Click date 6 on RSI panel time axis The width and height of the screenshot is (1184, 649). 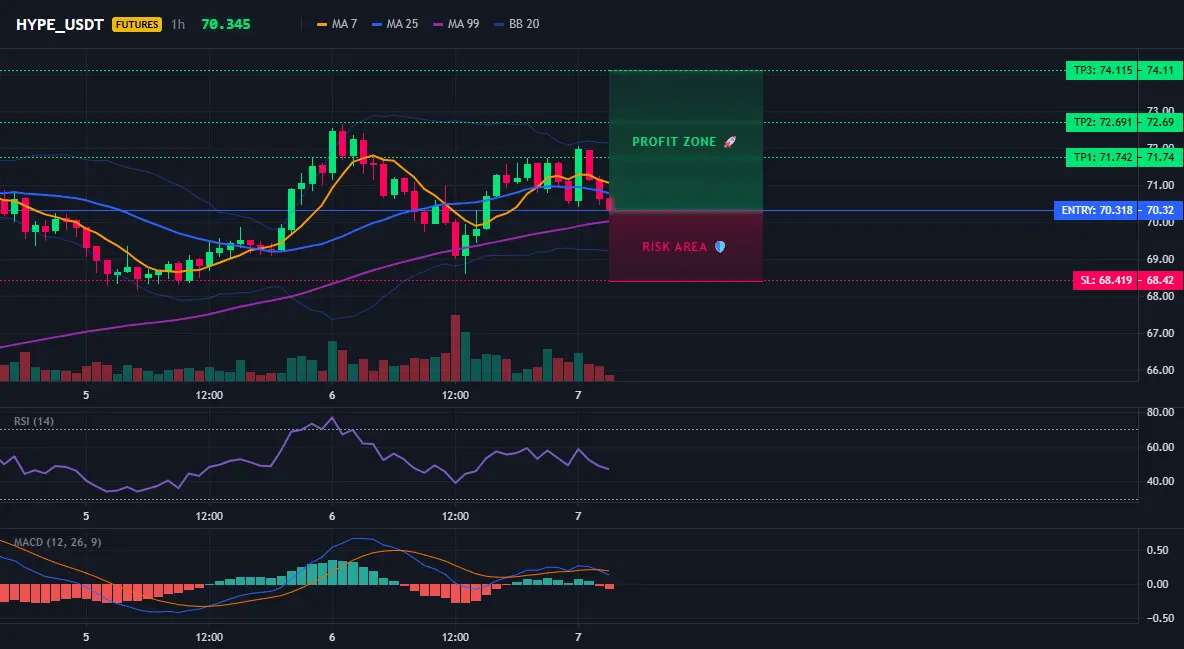click(x=332, y=516)
